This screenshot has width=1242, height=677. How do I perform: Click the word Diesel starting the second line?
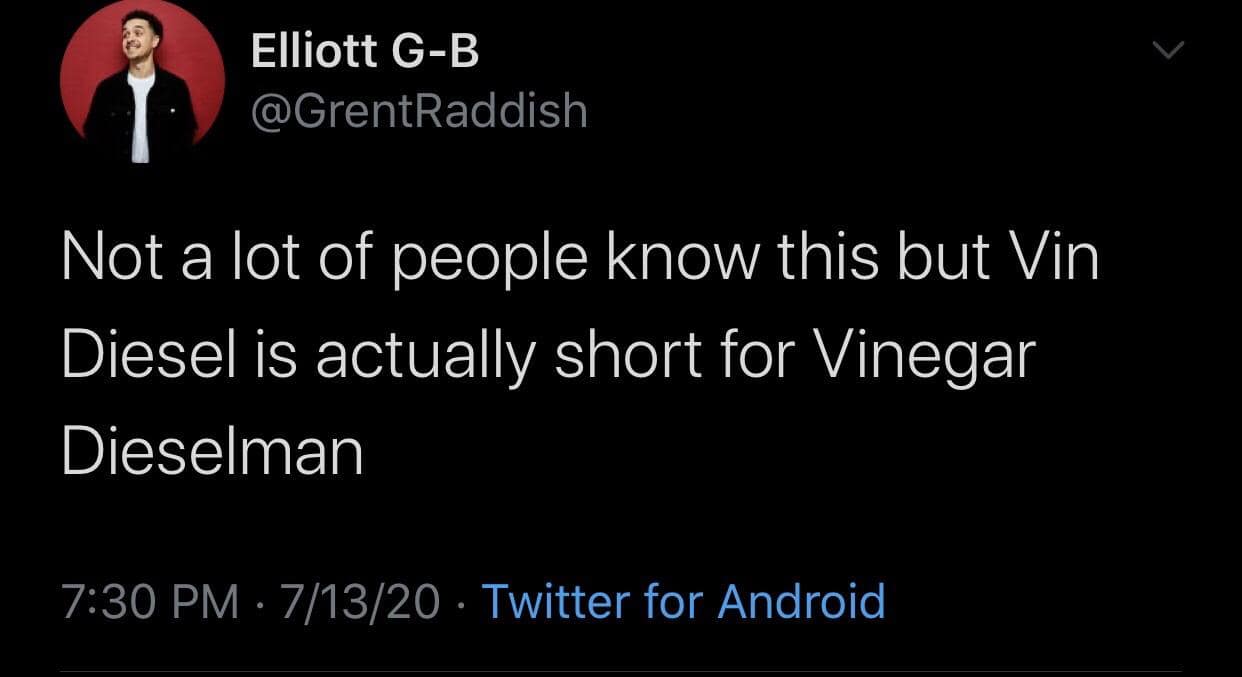(150, 355)
